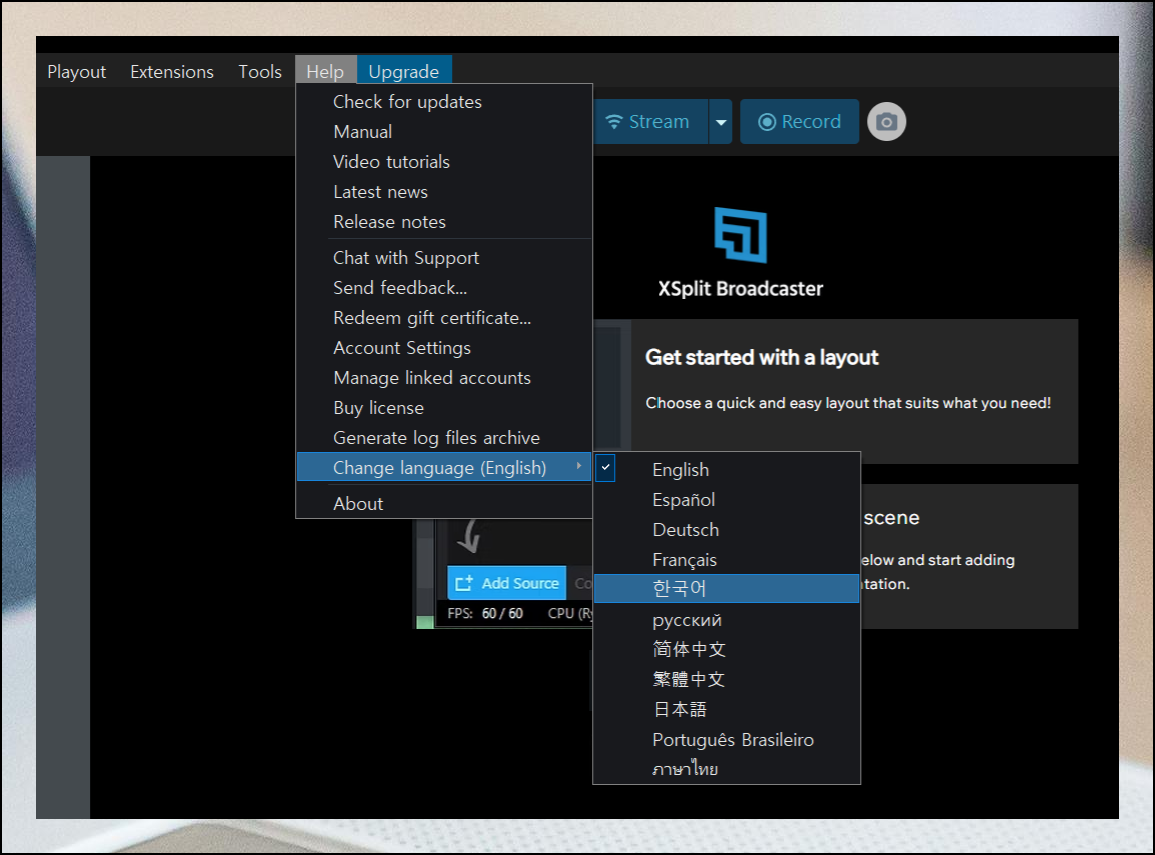
Task: Switch language to 日本語
Action: 726,710
